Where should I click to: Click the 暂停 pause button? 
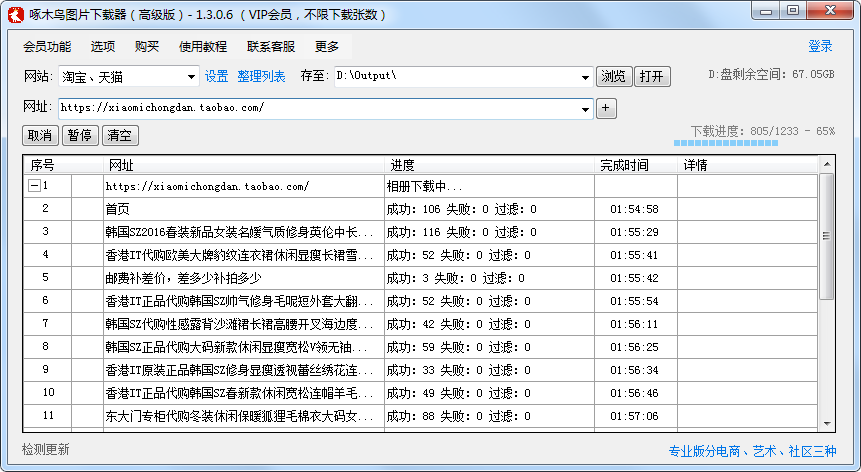79,136
